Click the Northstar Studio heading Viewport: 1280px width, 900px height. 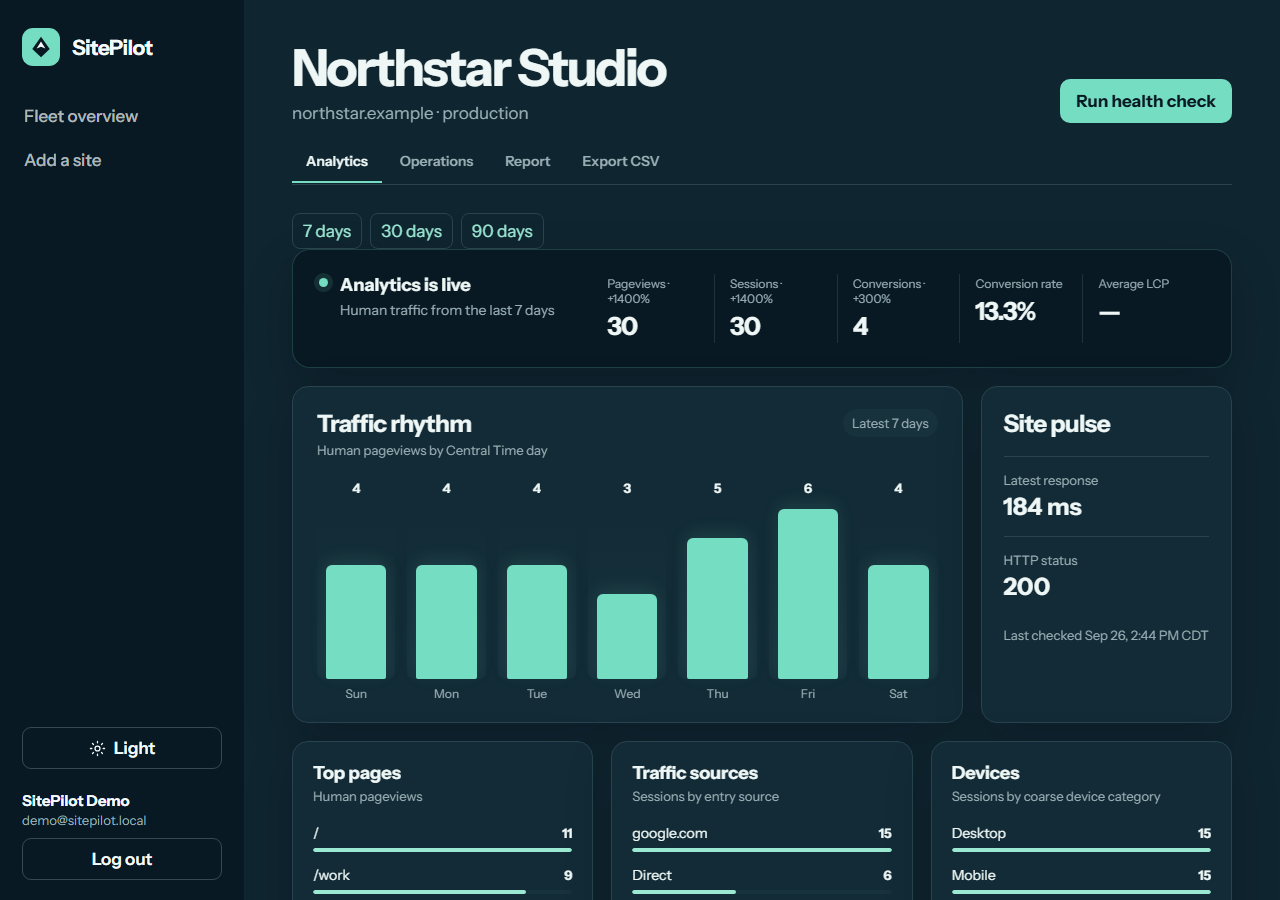(479, 69)
